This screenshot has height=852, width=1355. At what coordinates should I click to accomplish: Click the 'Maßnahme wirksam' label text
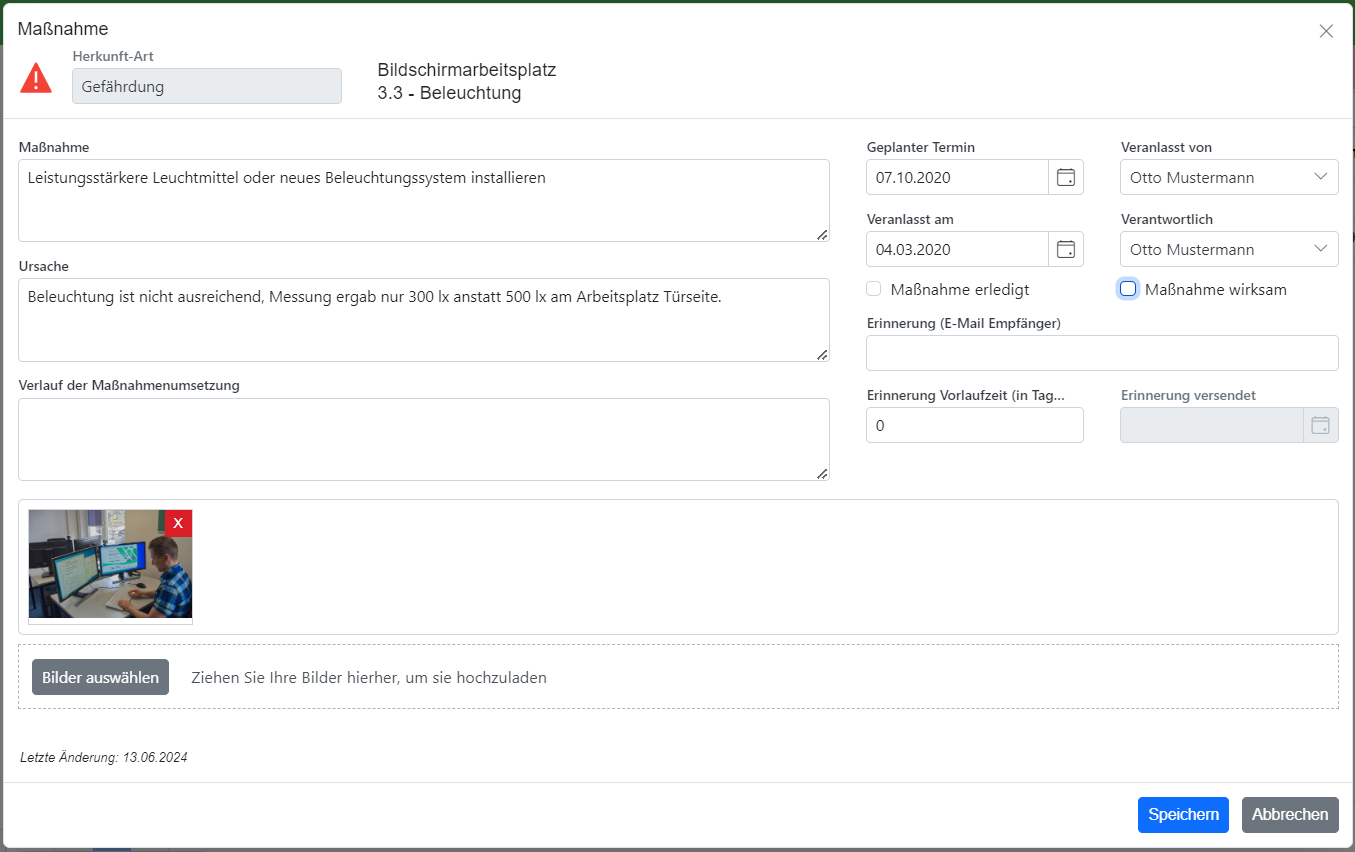1216,289
